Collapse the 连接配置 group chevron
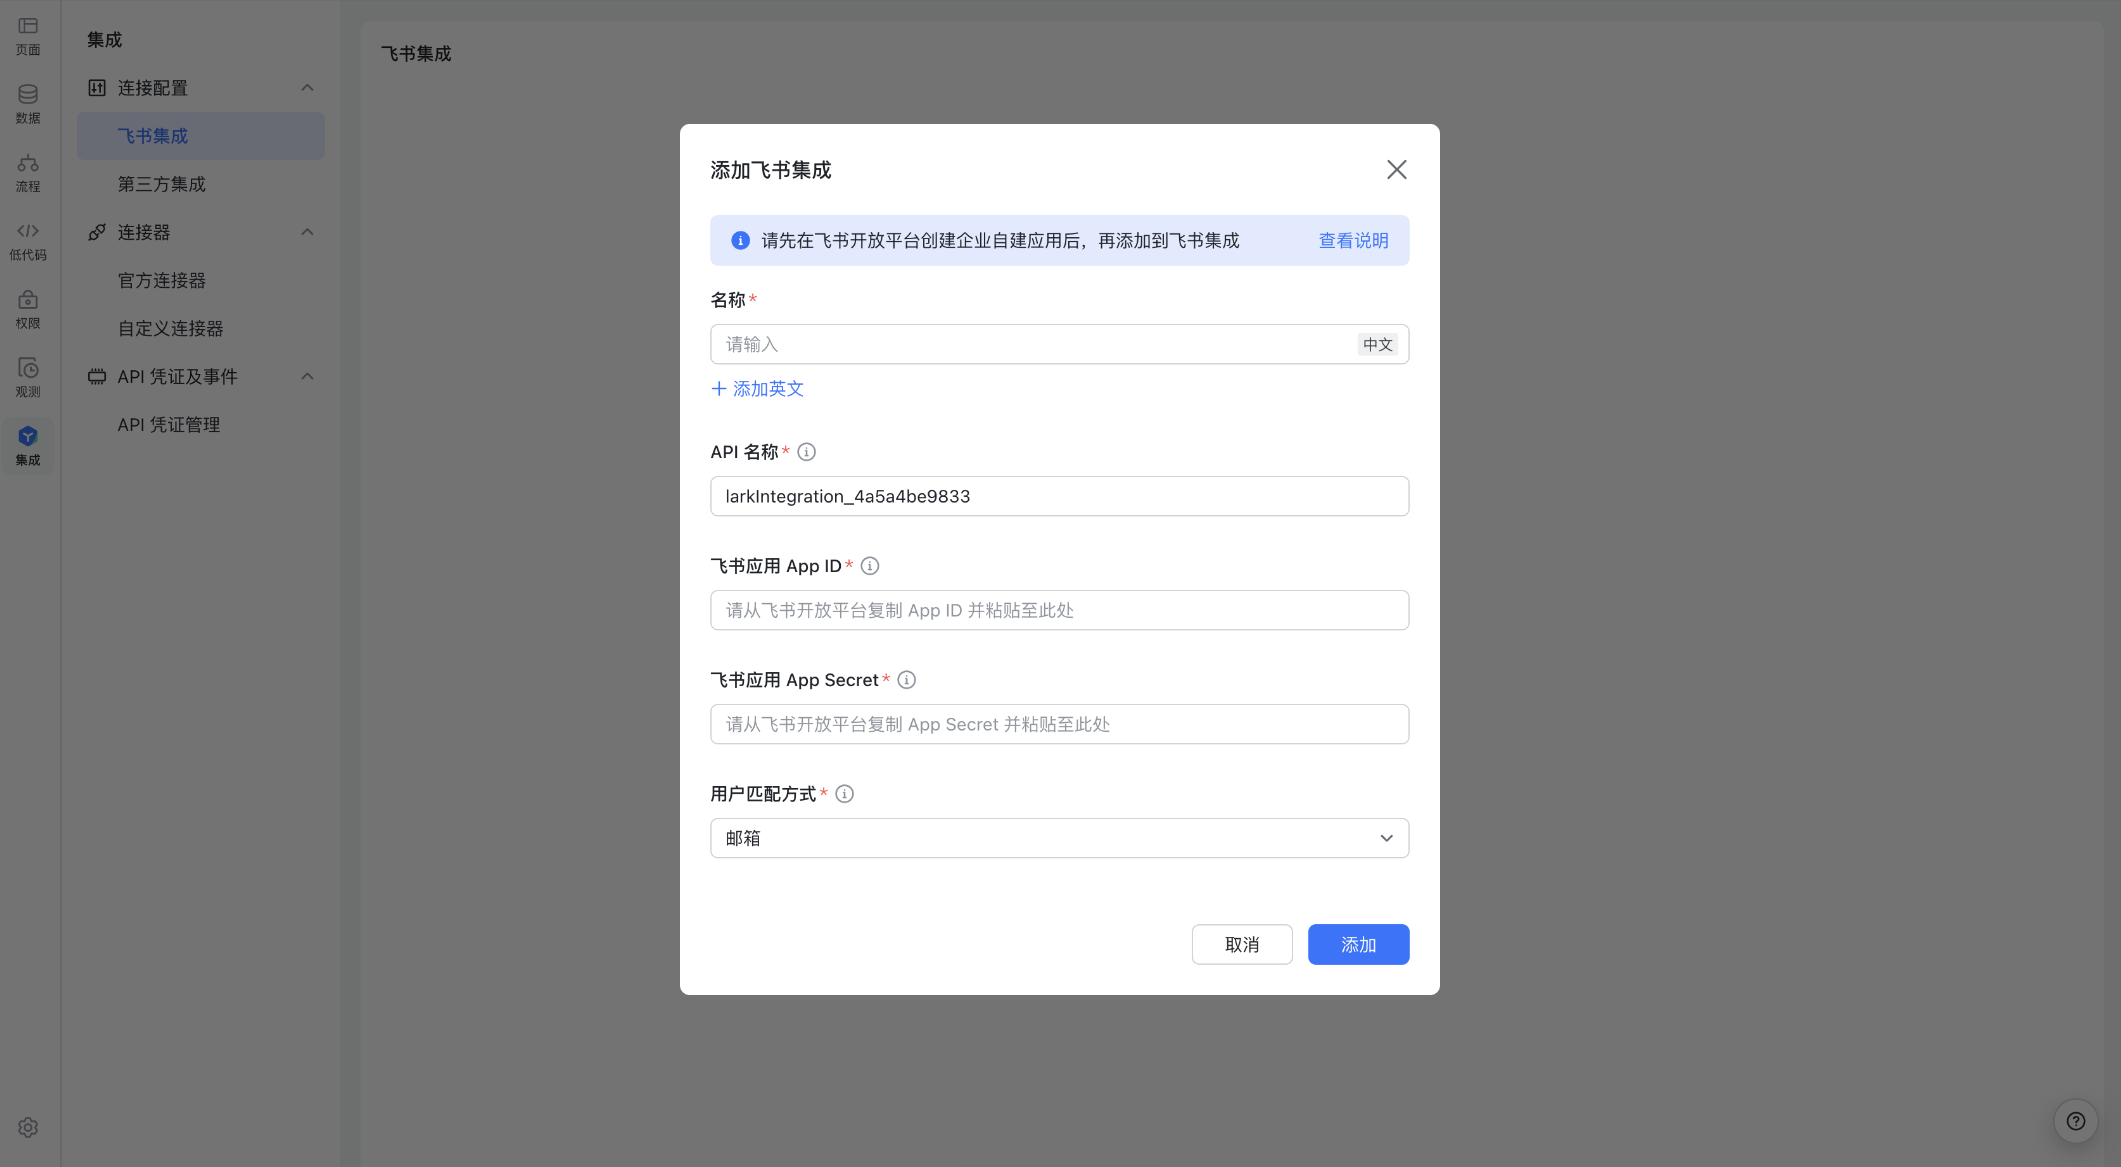Viewport: 2121px width, 1167px height. (308, 88)
